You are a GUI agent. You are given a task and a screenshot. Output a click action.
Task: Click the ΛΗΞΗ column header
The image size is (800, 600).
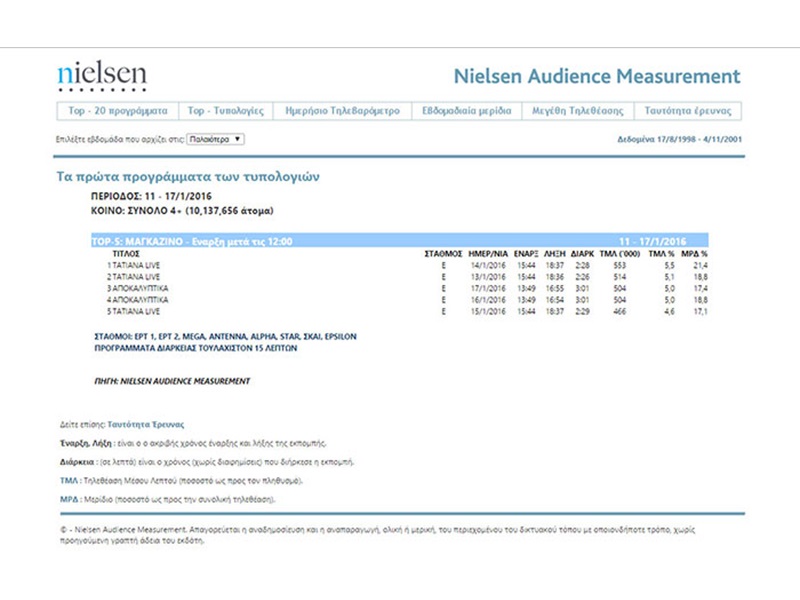coord(555,254)
